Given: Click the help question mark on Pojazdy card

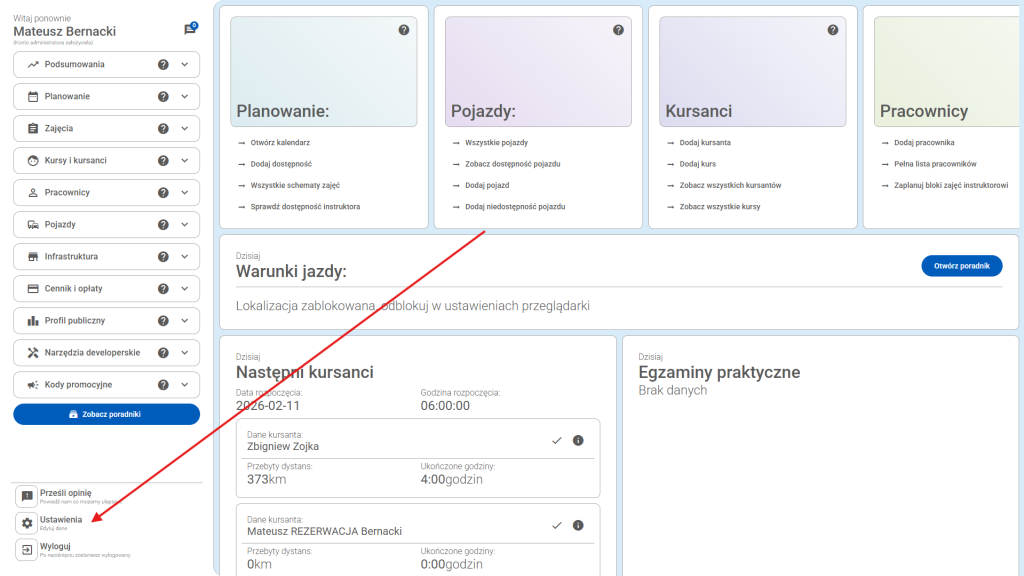Looking at the screenshot, I should (x=617, y=30).
